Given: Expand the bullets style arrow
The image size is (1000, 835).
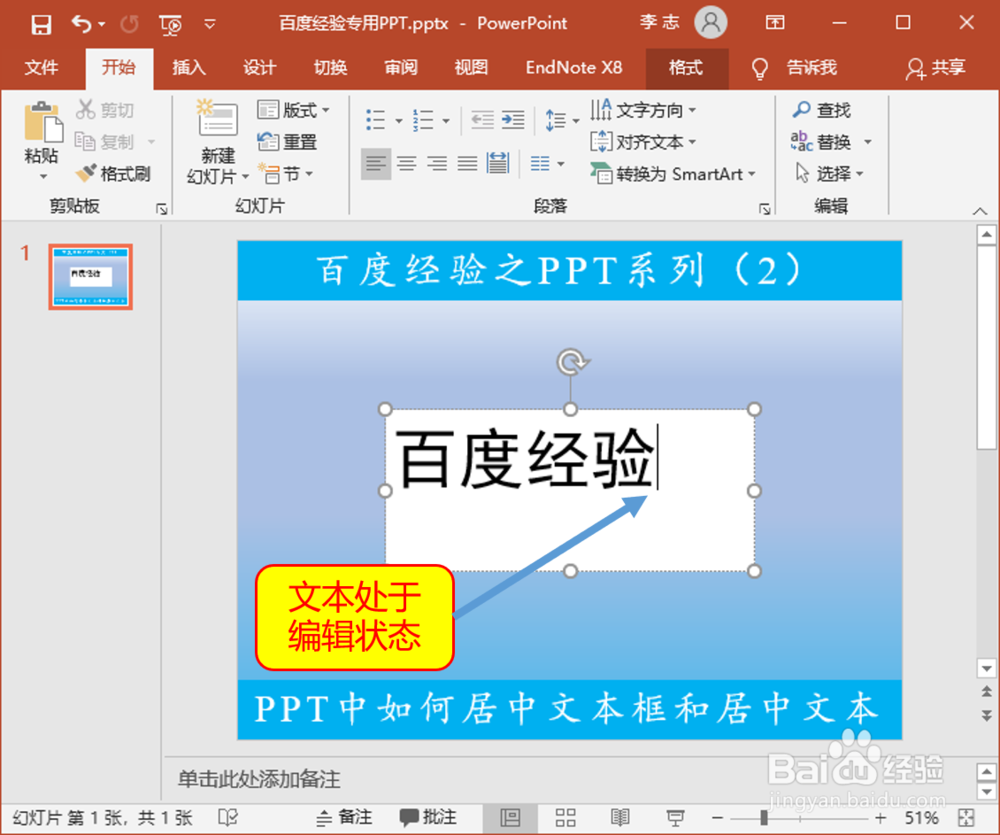Looking at the screenshot, I should click(x=399, y=121).
